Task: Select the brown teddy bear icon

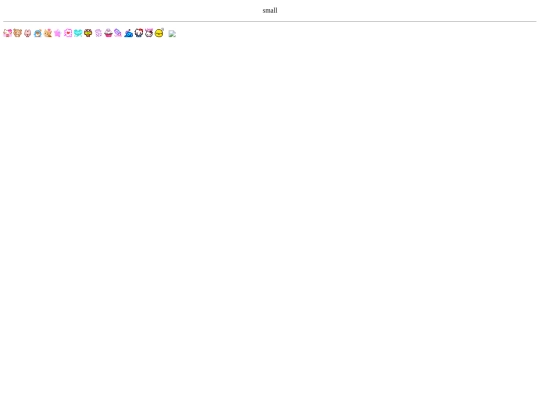Action: coord(18,33)
